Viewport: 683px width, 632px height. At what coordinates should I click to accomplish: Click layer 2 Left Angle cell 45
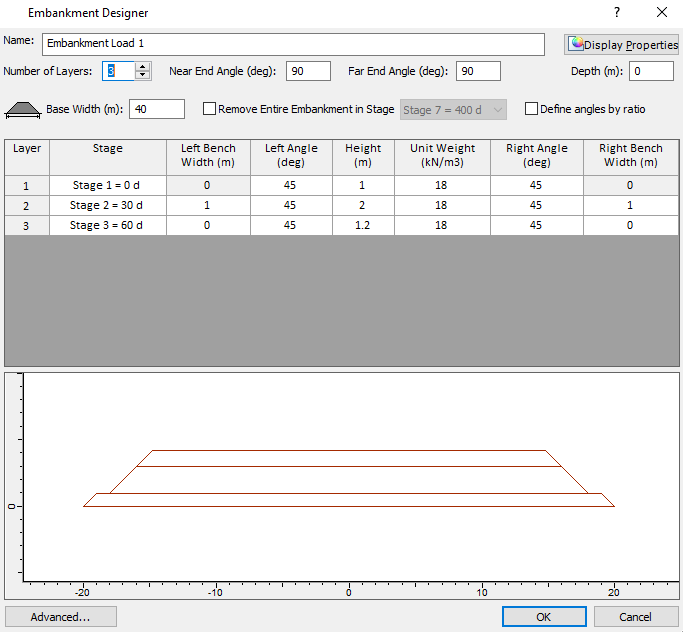pyautogui.click(x=291, y=205)
